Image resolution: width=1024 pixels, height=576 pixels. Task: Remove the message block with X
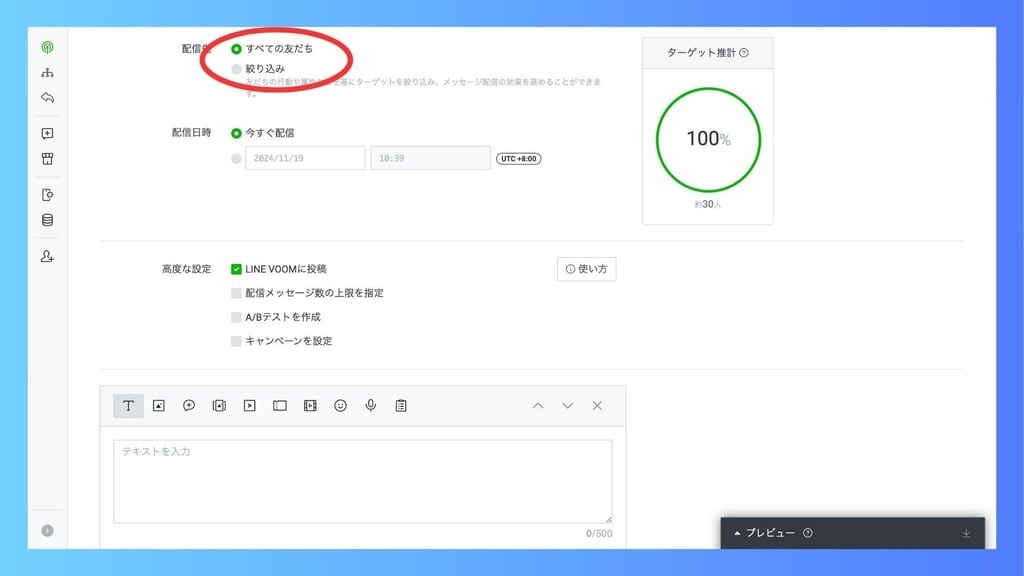597,406
